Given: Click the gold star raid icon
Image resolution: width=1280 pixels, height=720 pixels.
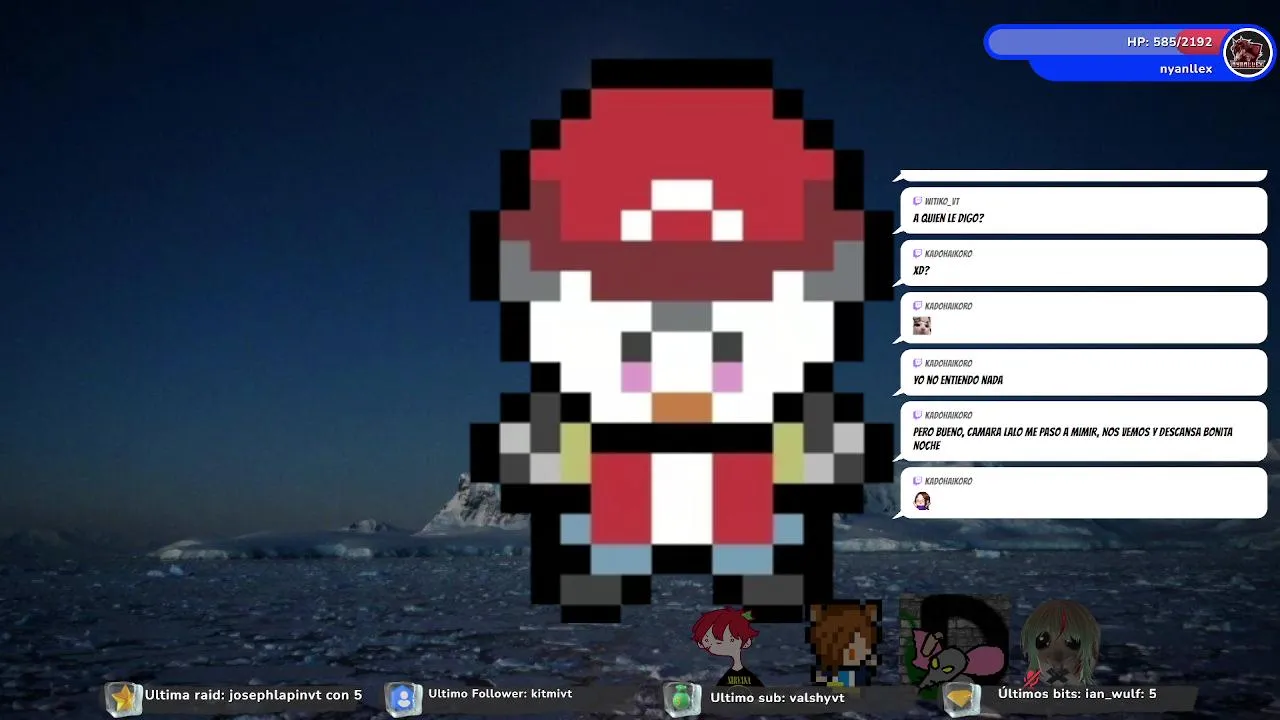Looking at the screenshot, I should point(123,698).
